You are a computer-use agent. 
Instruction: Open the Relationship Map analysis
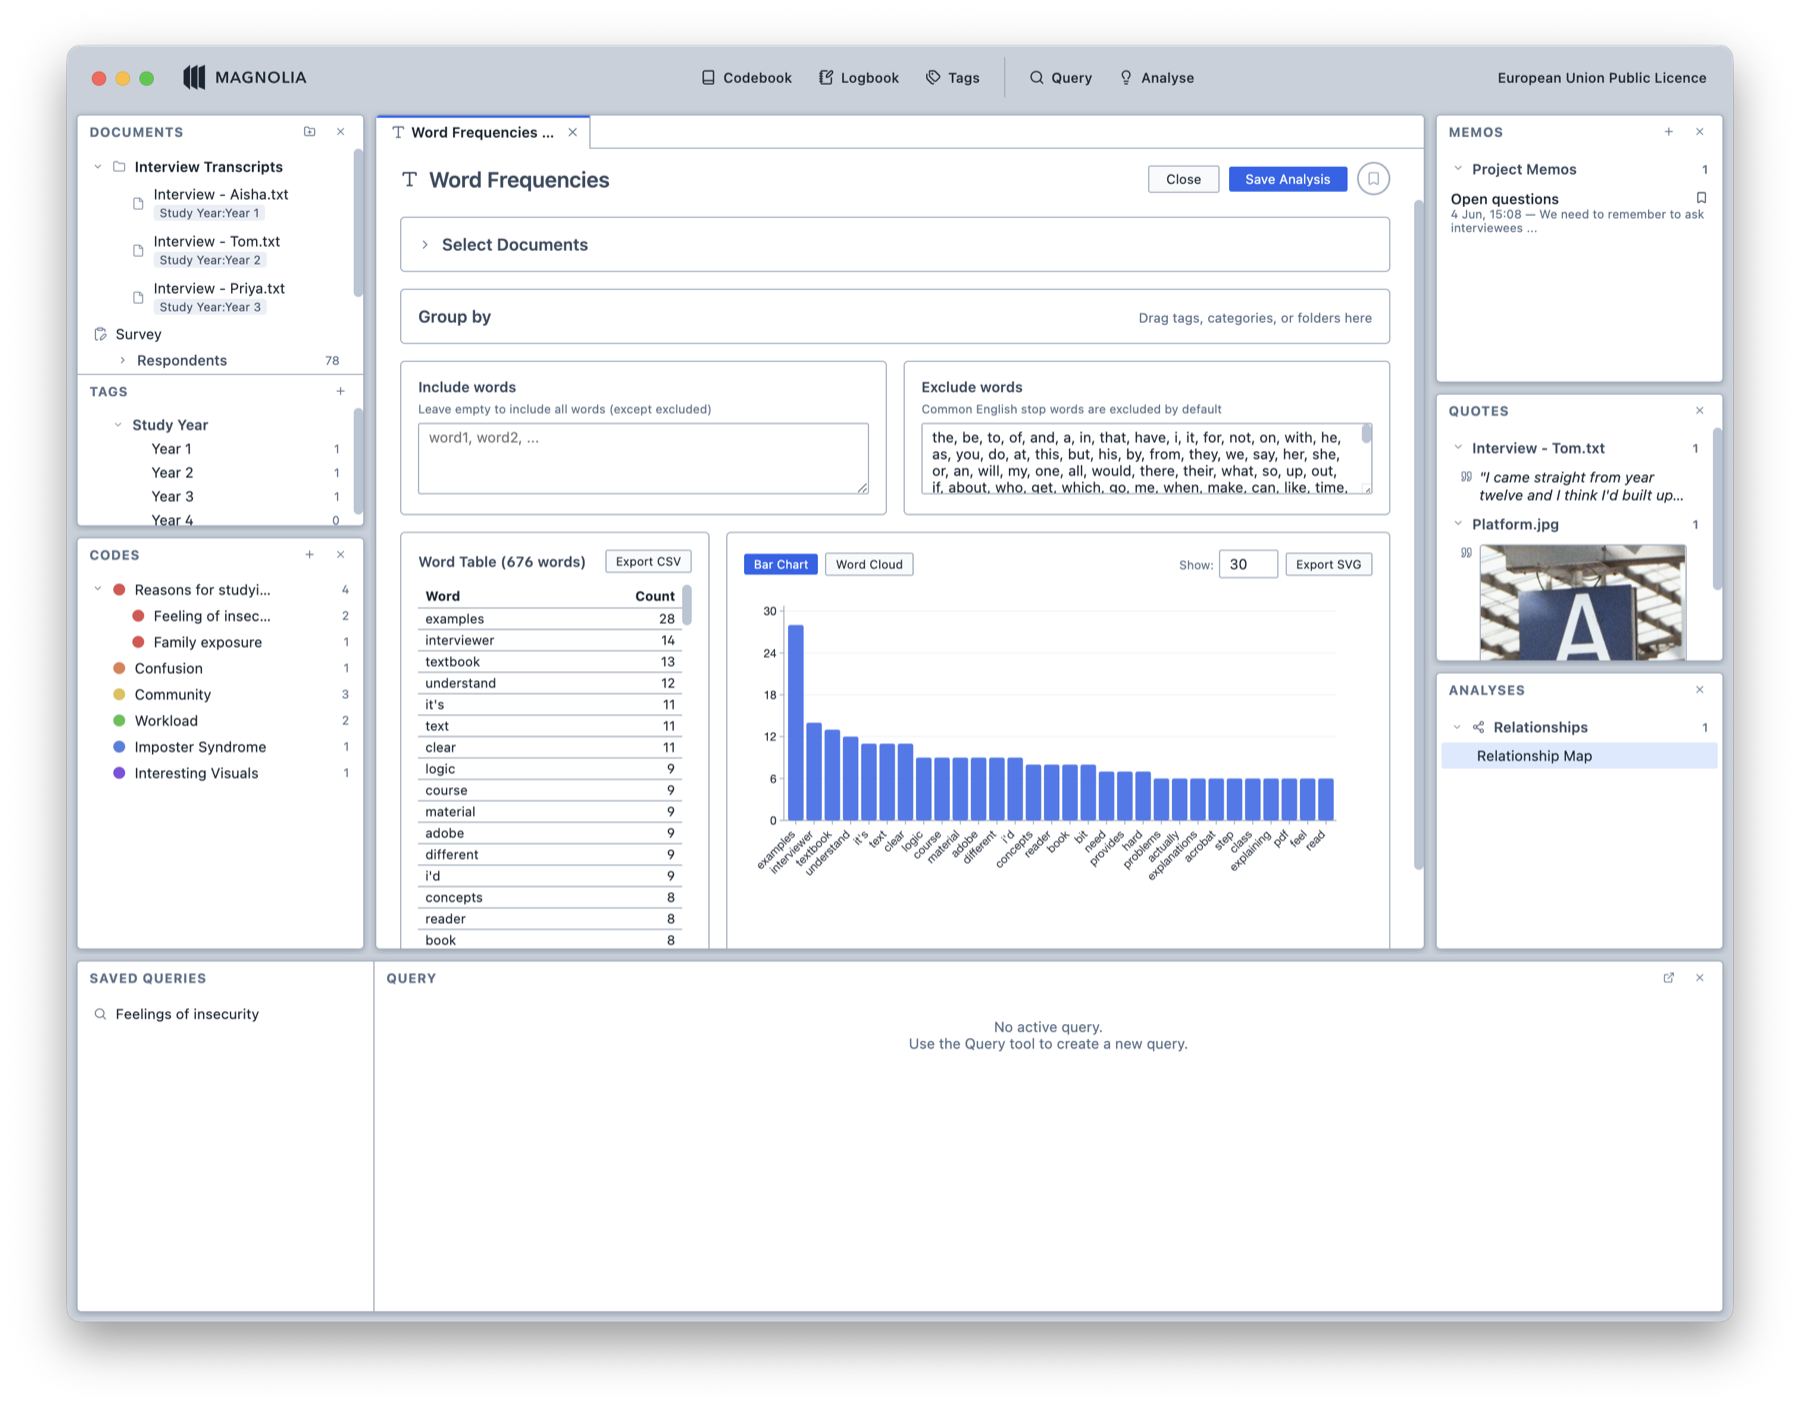pyautogui.click(x=1579, y=756)
